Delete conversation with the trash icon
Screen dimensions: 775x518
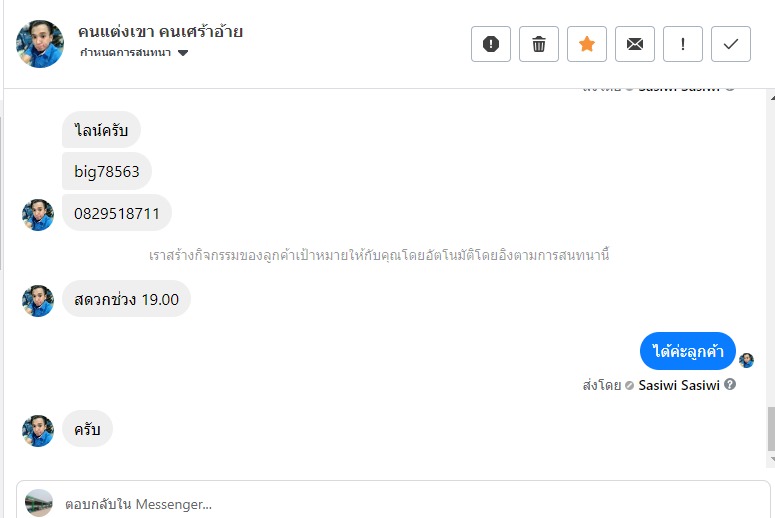(x=539, y=44)
